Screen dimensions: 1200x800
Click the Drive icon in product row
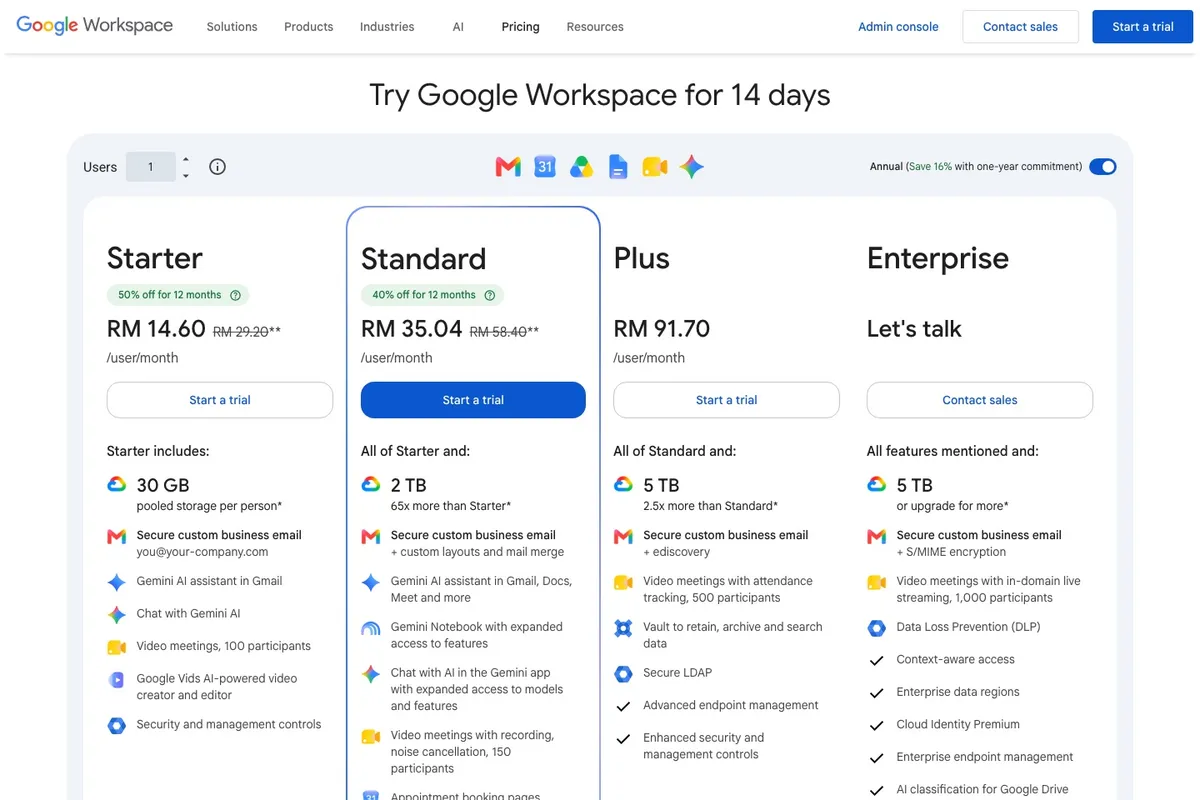[x=582, y=167]
